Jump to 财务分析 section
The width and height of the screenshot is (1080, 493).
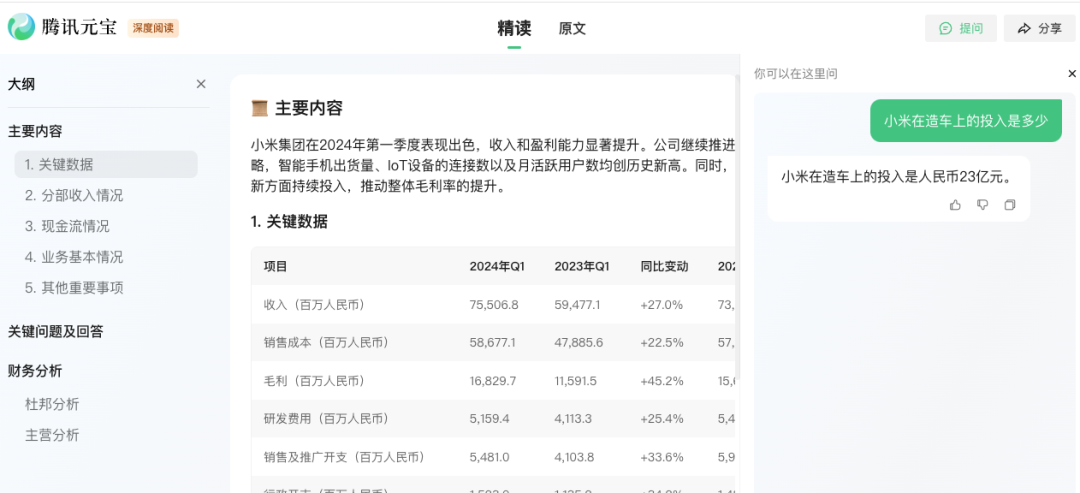click(35, 371)
